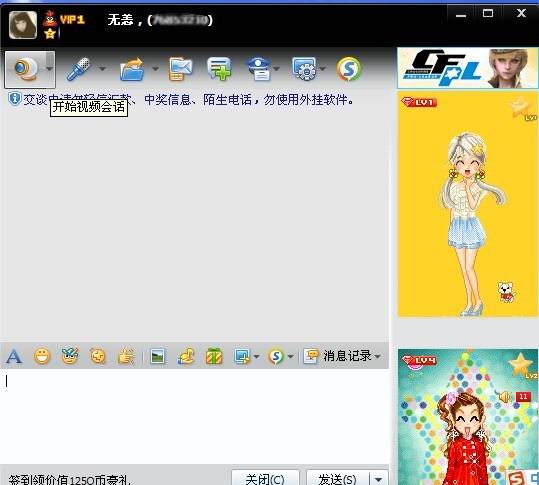Open send options arrow next to 发送
Image resolution: width=539 pixels, height=485 pixels.
click(x=378, y=478)
